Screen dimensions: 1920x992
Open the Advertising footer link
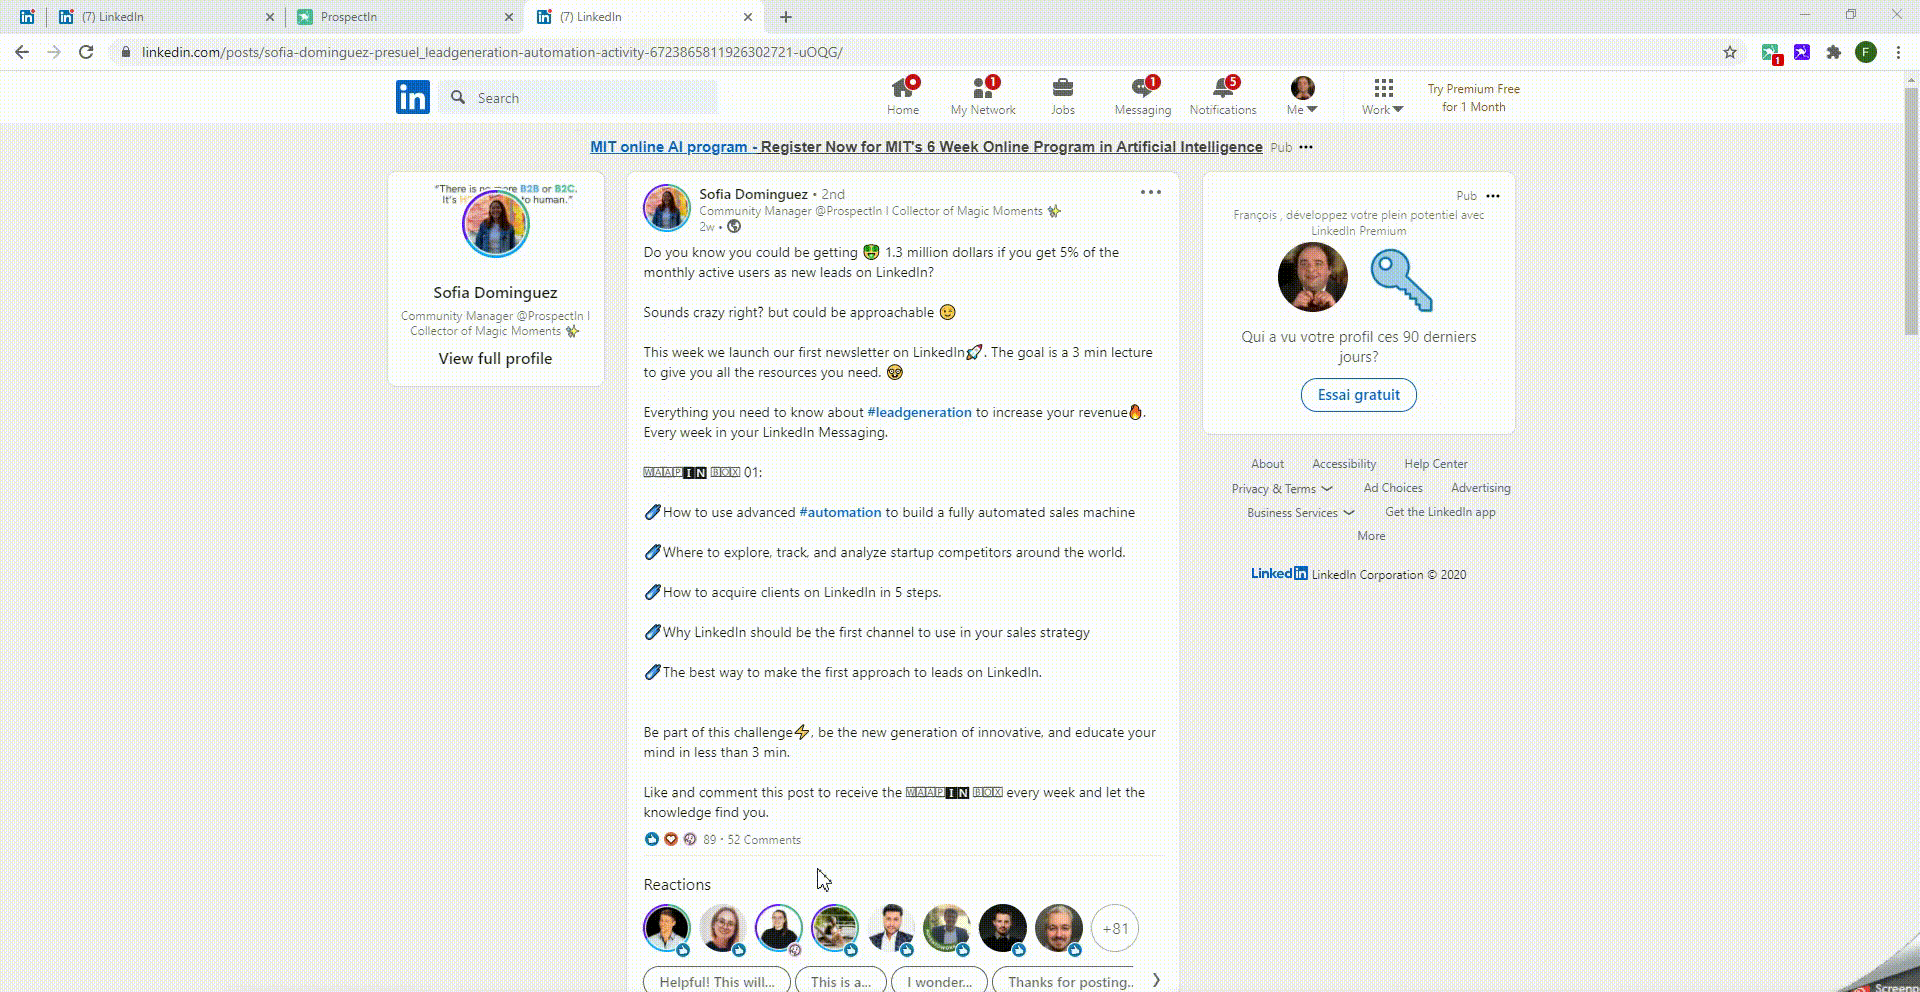[x=1481, y=488]
